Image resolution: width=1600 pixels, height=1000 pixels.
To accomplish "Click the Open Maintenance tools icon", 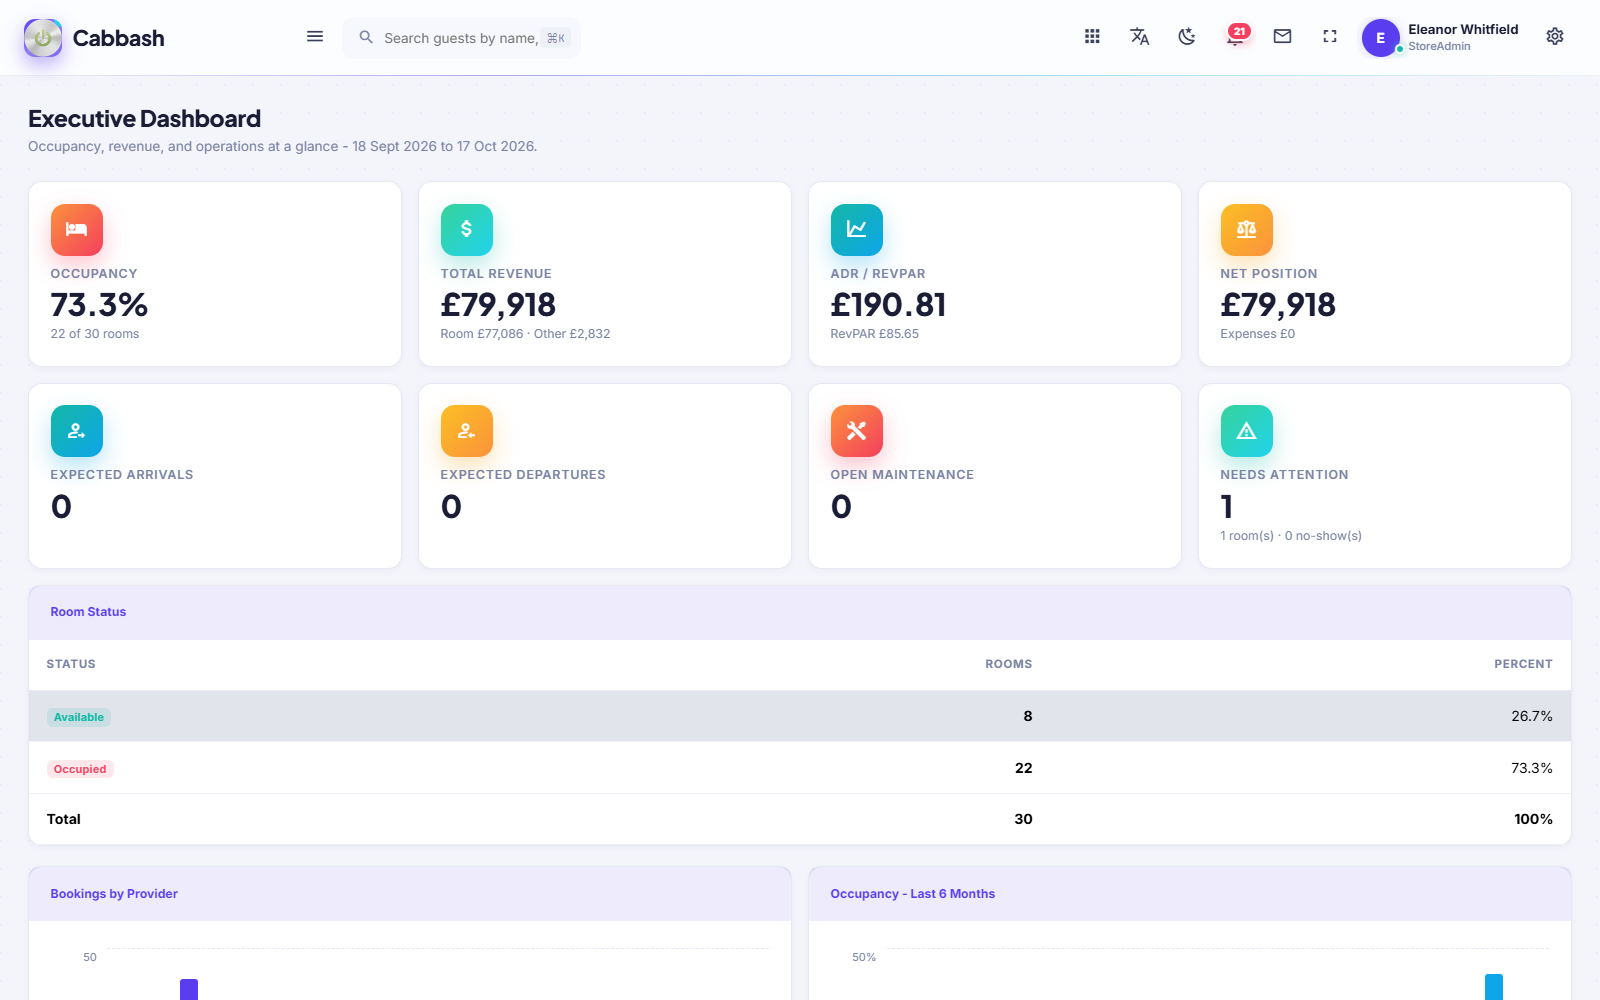I will [857, 431].
